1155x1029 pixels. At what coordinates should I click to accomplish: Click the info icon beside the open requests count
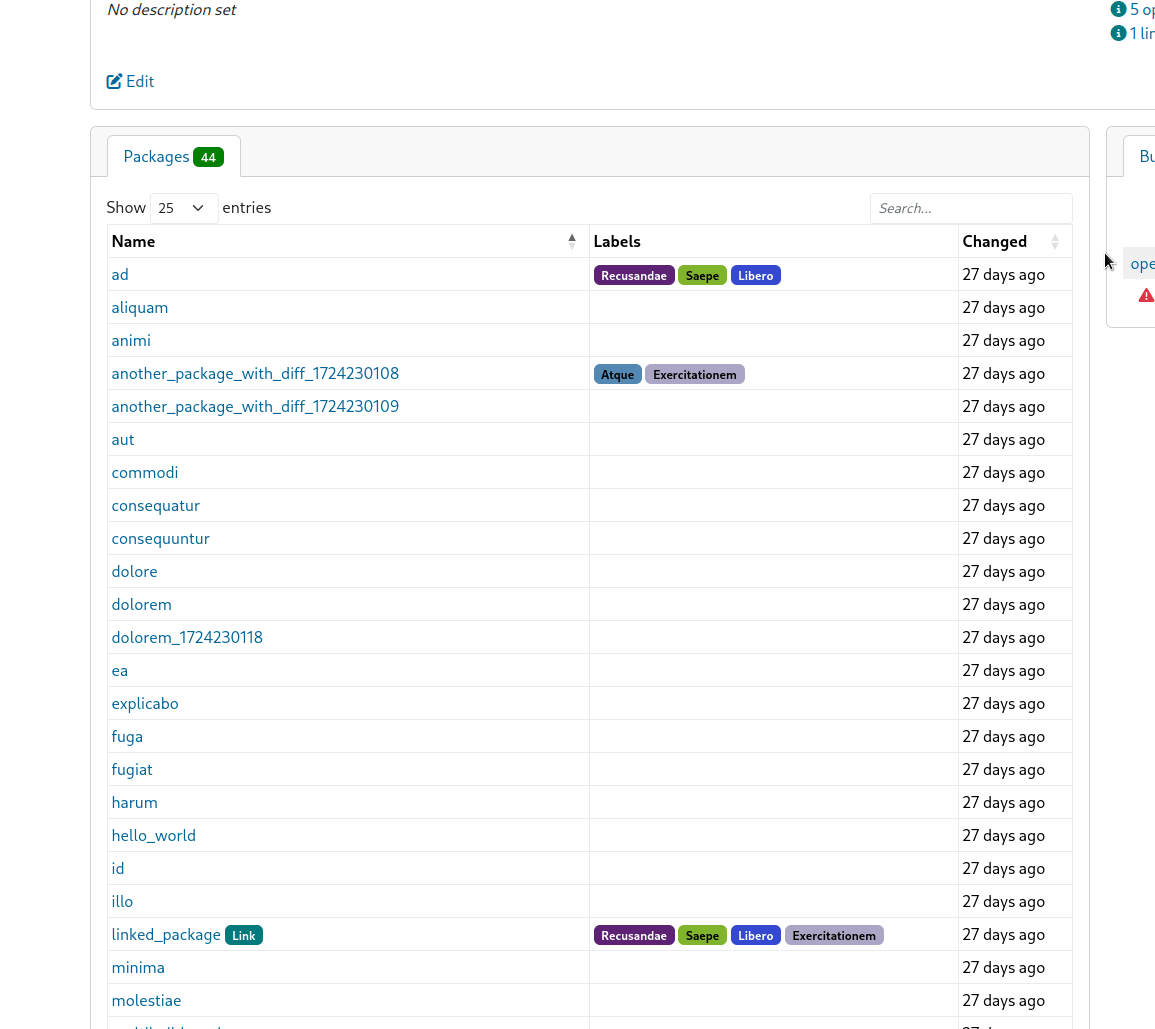pyautogui.click(x=1118, y=9)
